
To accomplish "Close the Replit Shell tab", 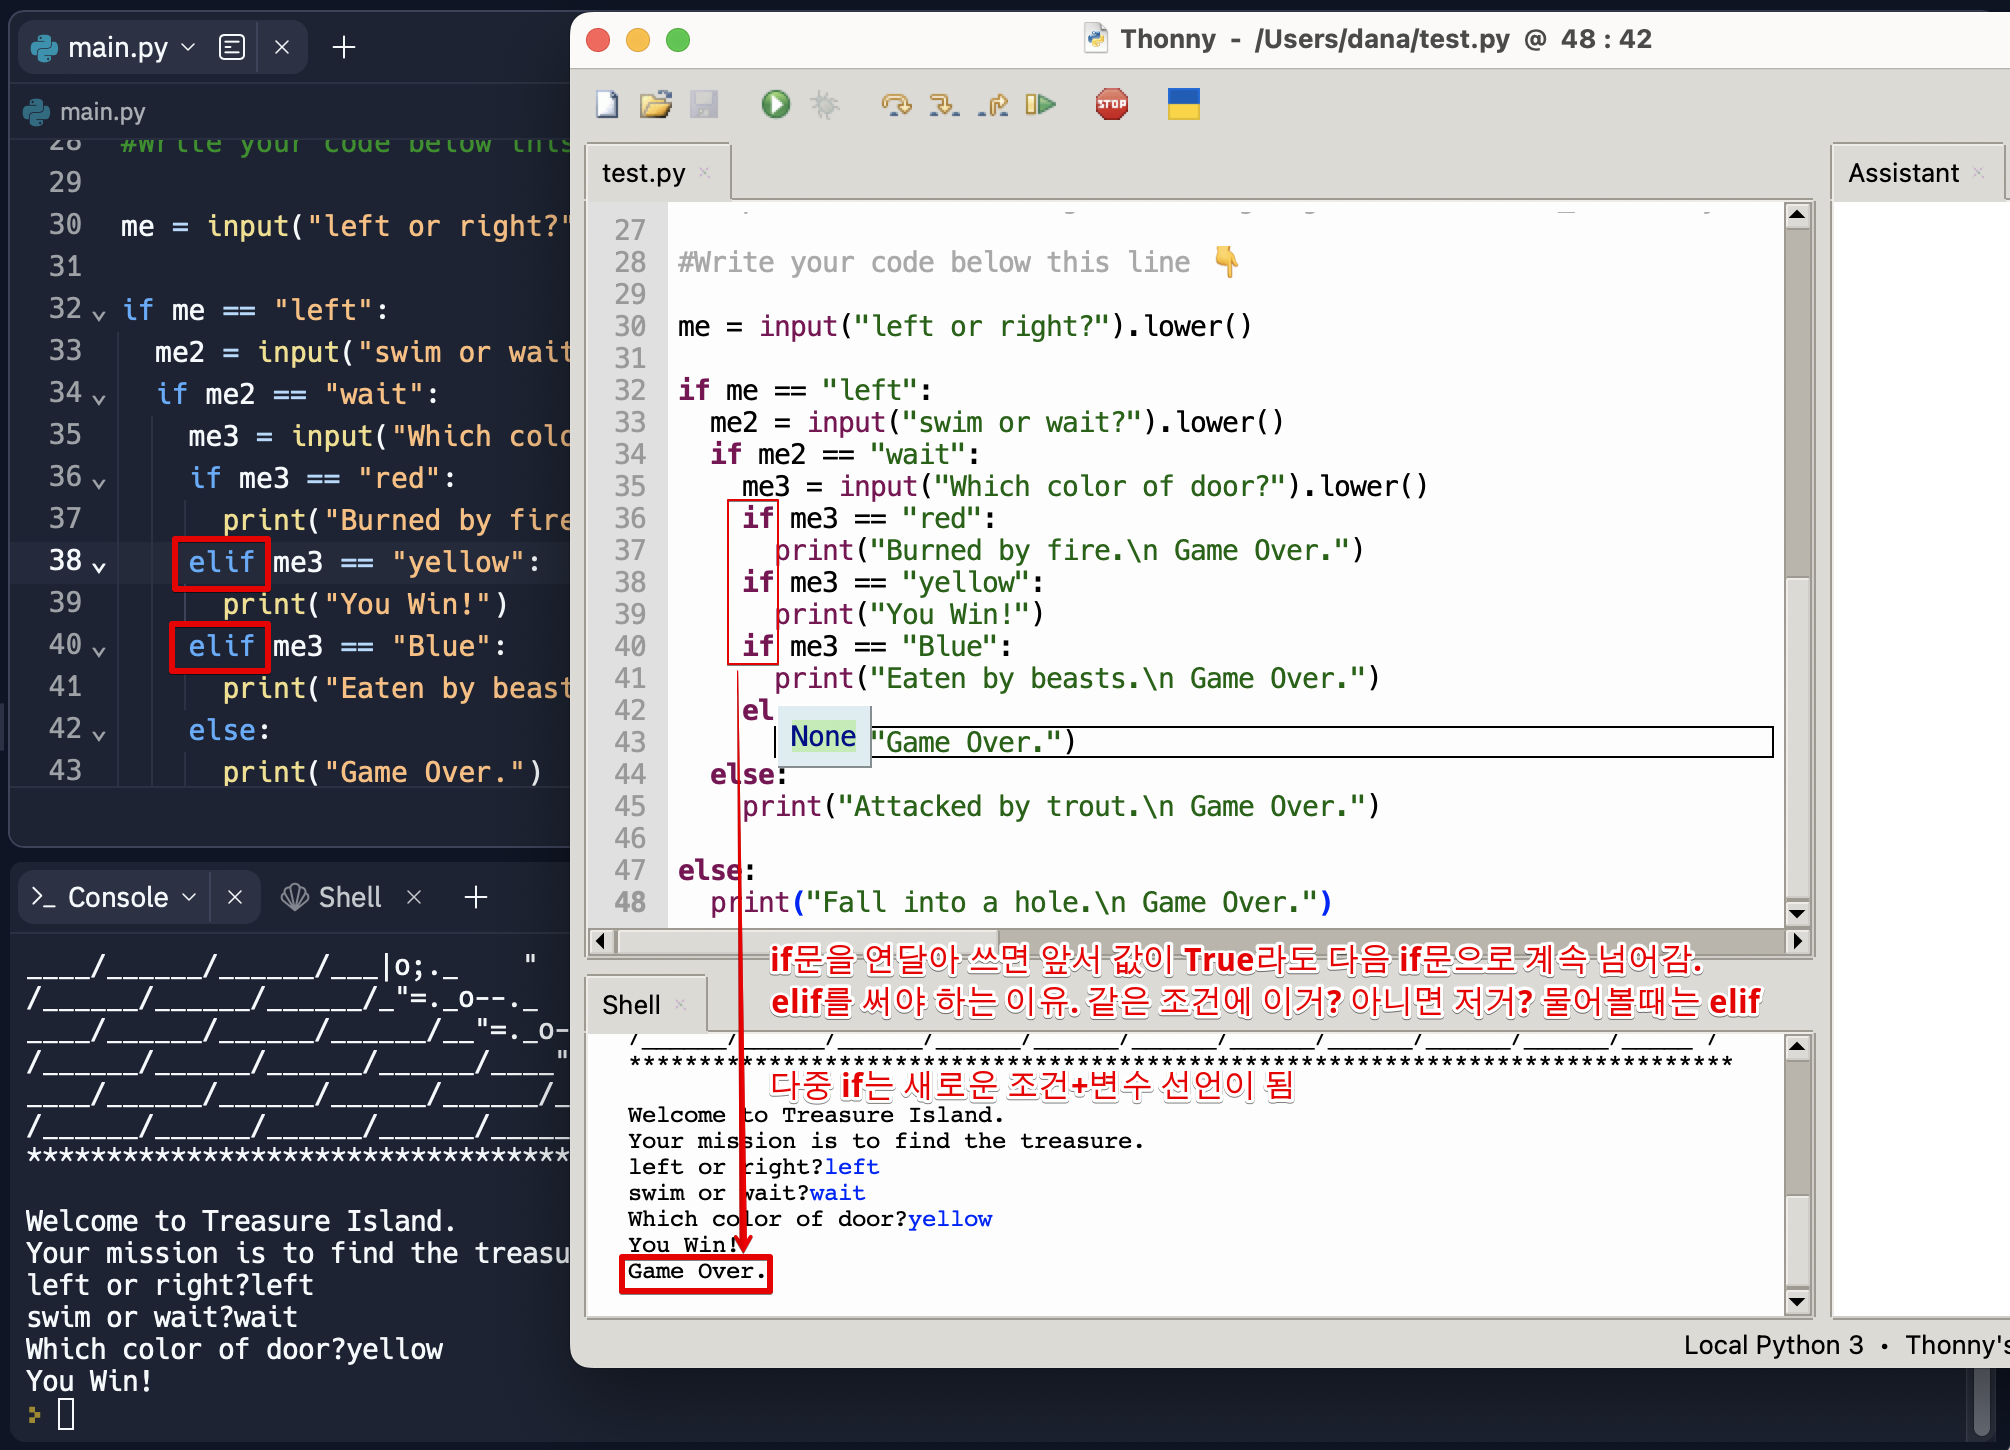I will point(414,897).
